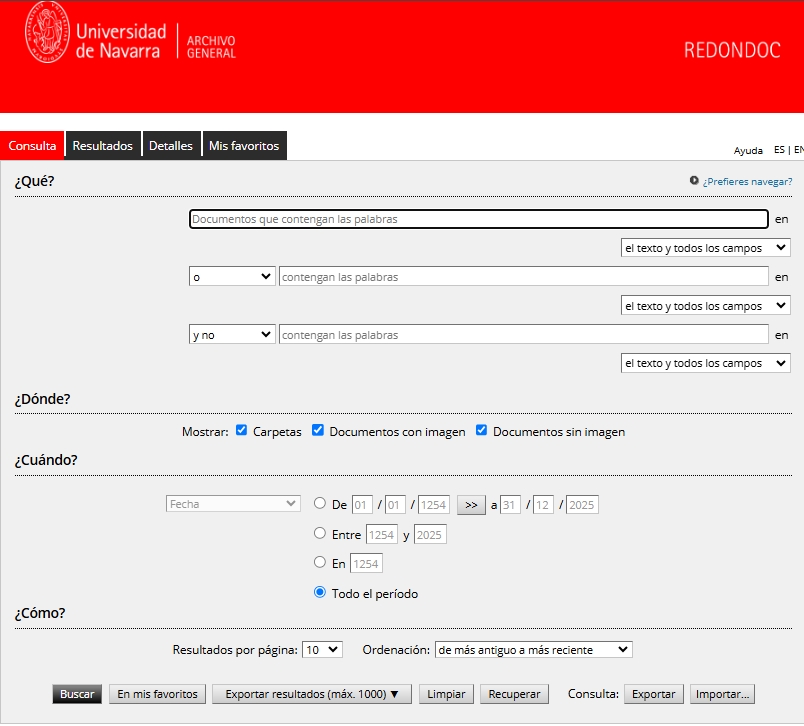Open the 'y no' operator dropdown
This screenshot has height=726, width=804.
point(232,335)
